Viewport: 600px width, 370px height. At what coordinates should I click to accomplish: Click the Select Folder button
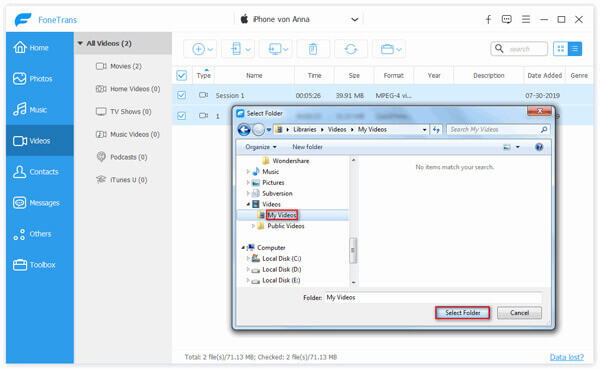pos(463,313)
